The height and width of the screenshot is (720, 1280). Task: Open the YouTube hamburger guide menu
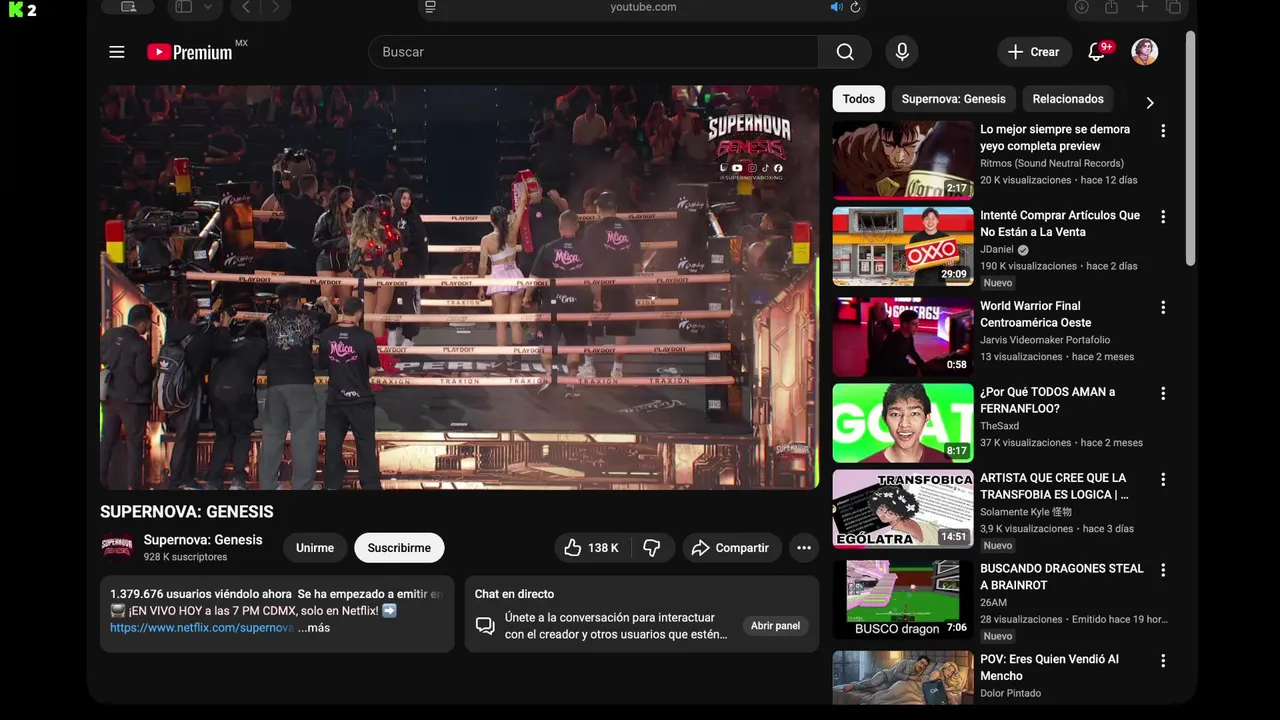click(x=117, y=52)
